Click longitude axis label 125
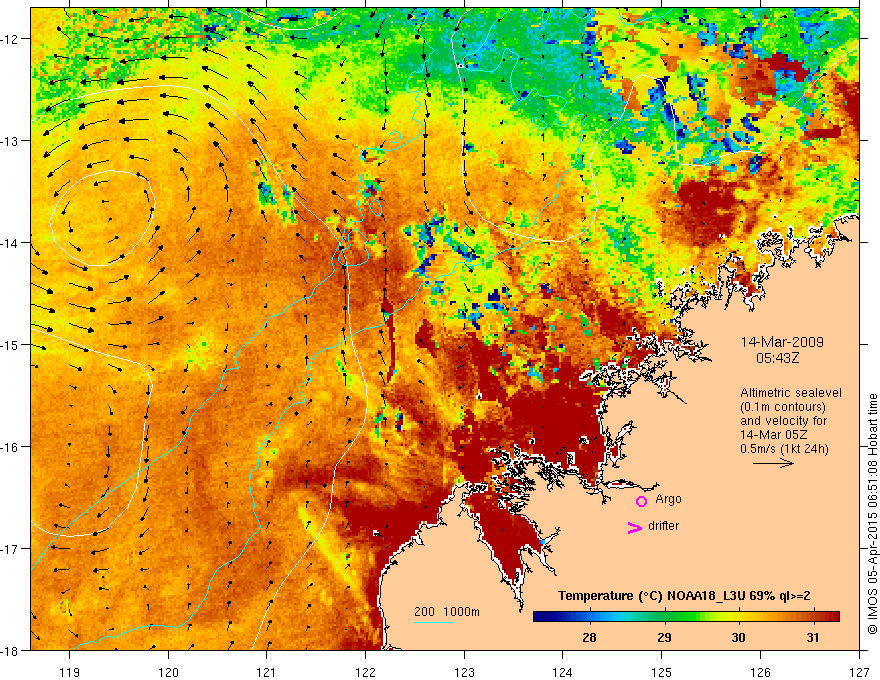The height and width of the screenshot is (680, 880). pyautogui.click(x=662, y=672)
